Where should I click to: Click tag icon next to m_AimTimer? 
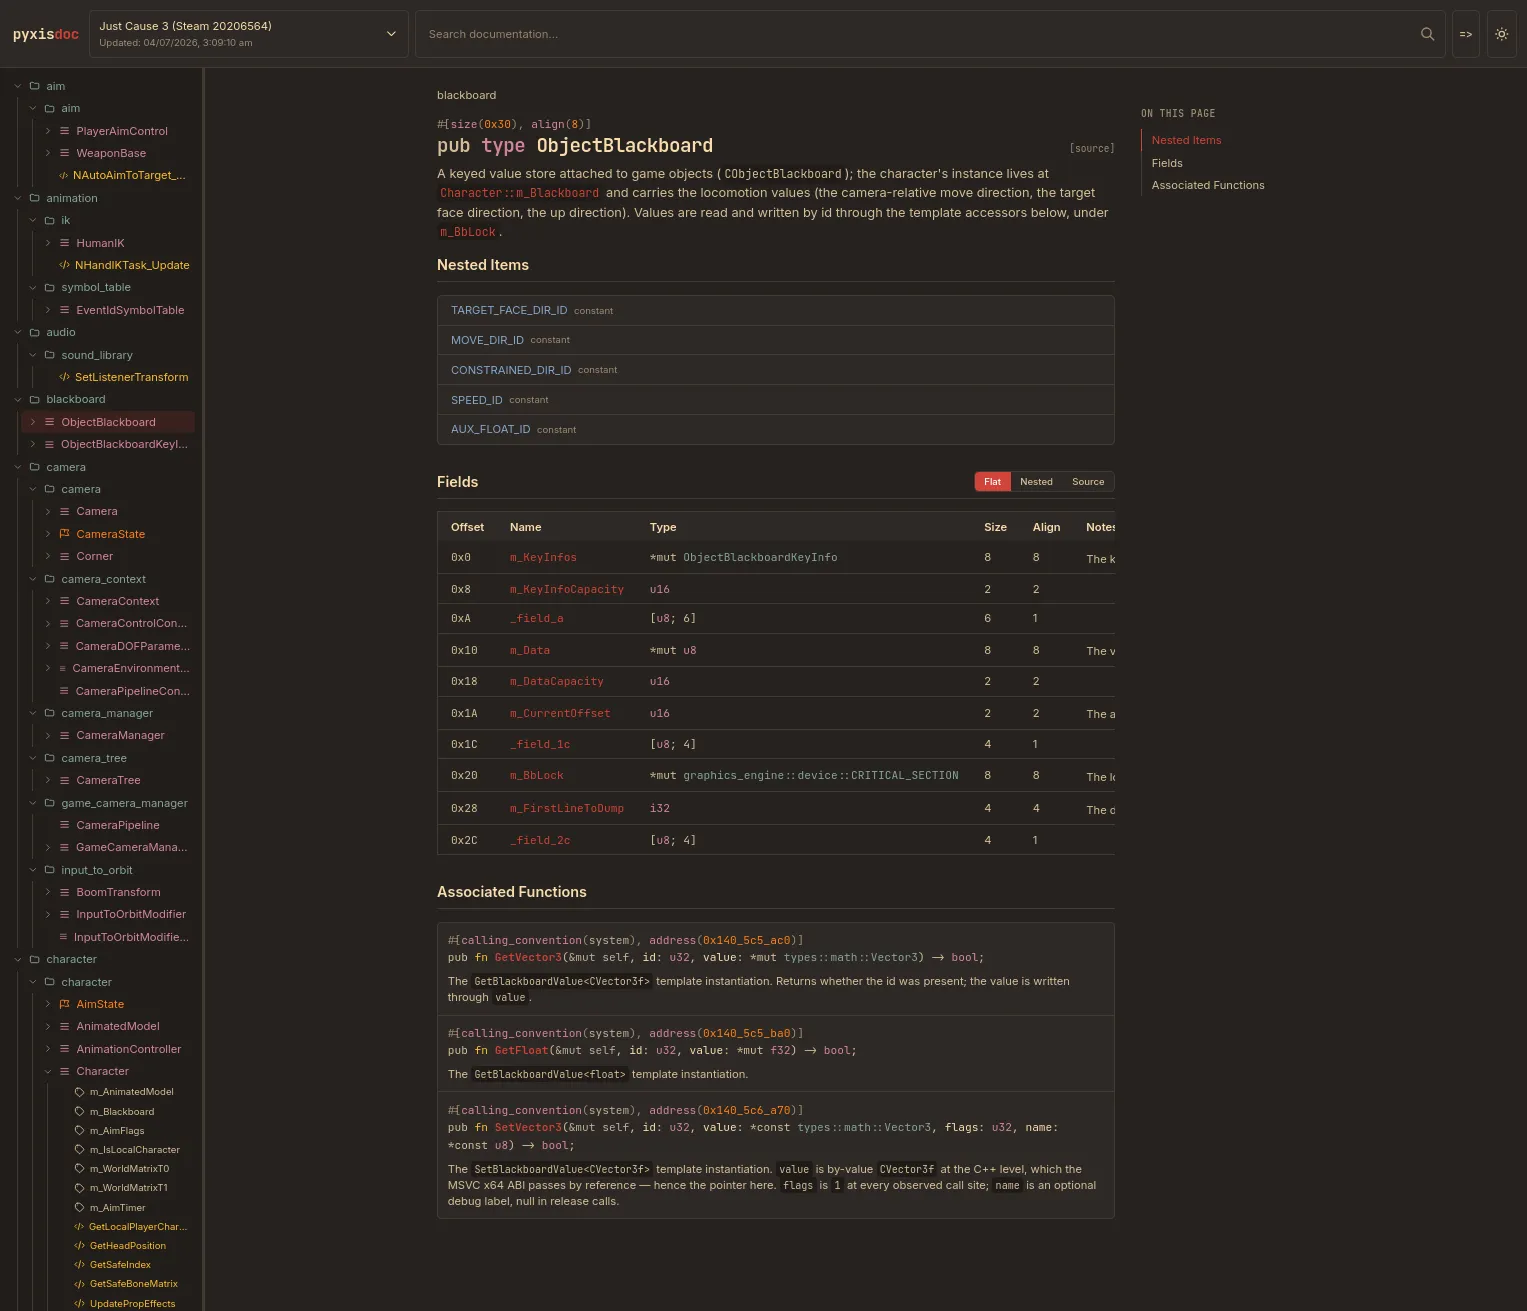click(x=80, y=1207)
